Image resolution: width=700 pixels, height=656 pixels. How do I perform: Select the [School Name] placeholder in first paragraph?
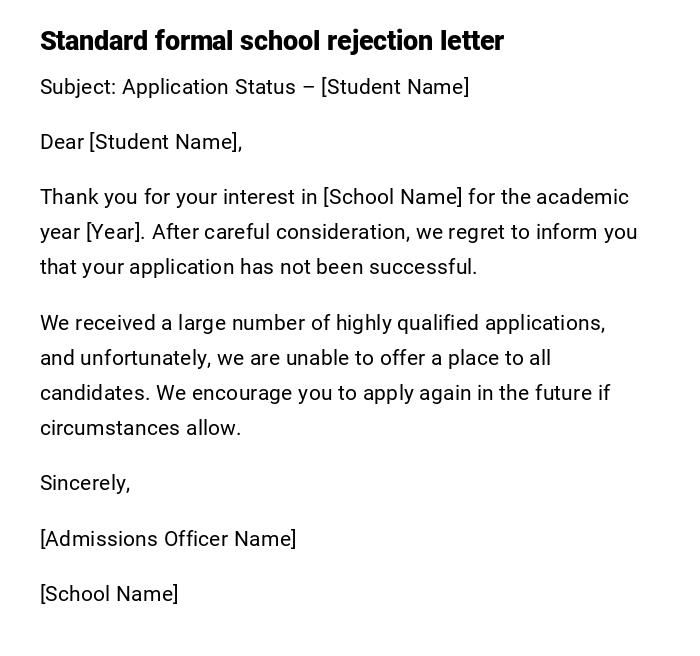393,197
